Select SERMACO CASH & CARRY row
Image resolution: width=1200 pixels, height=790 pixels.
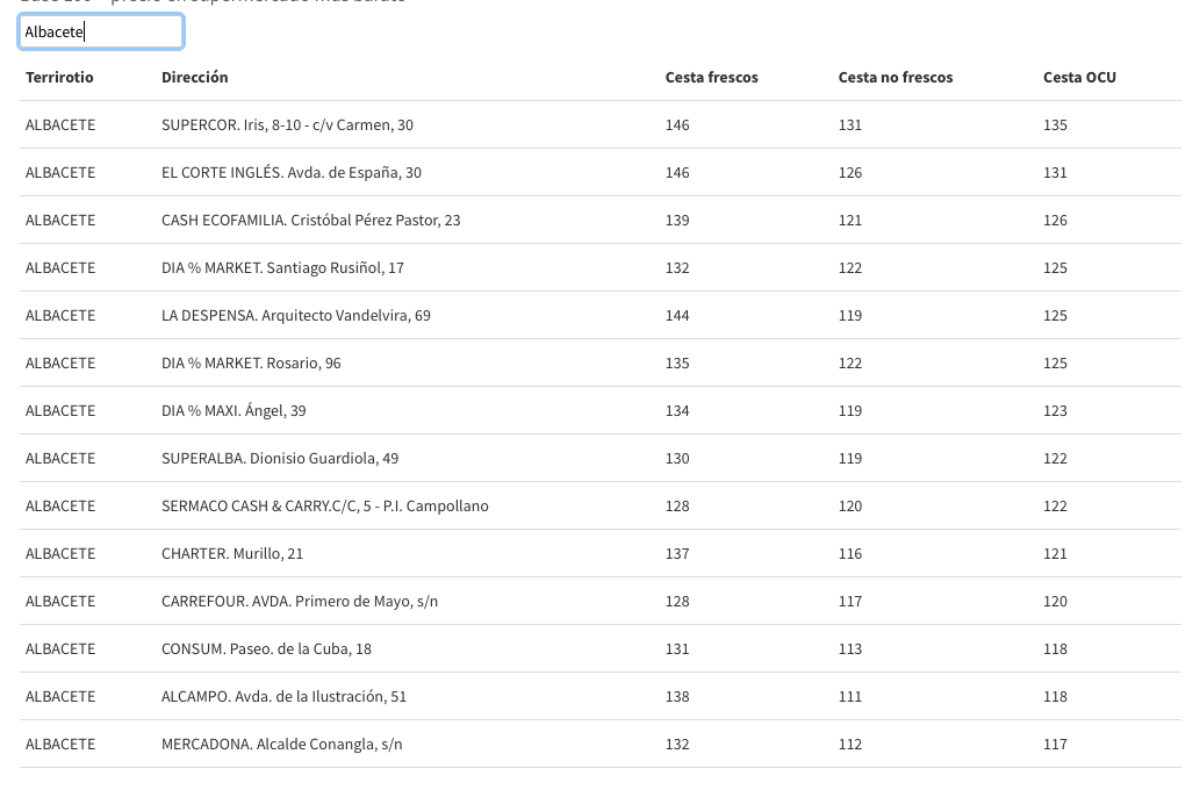tap(325, 506)
